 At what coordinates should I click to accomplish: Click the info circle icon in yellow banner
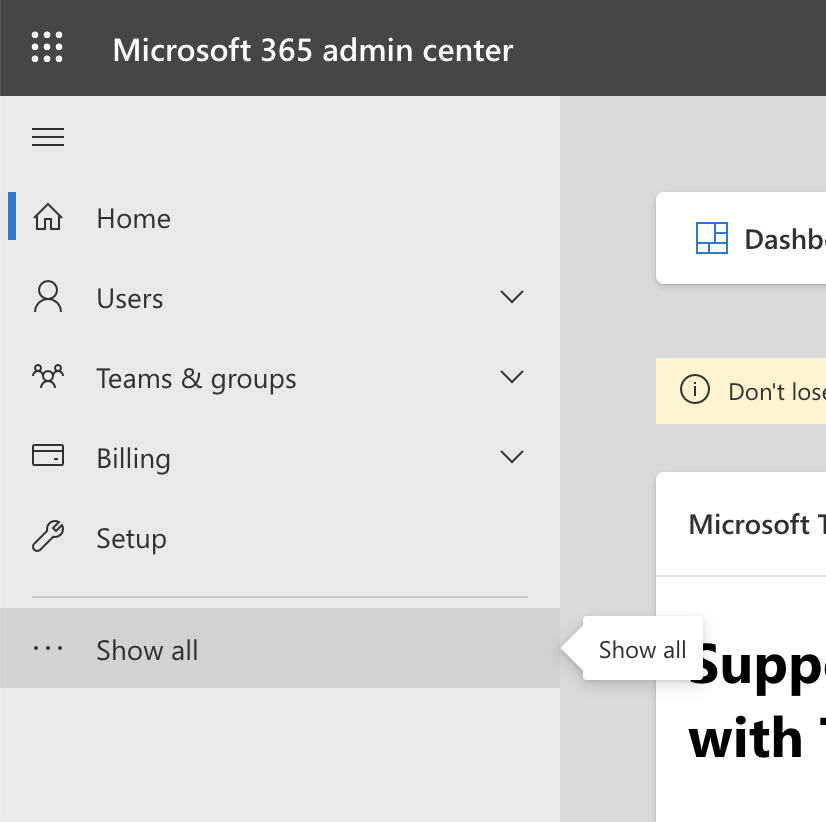(x=695, y=390)
